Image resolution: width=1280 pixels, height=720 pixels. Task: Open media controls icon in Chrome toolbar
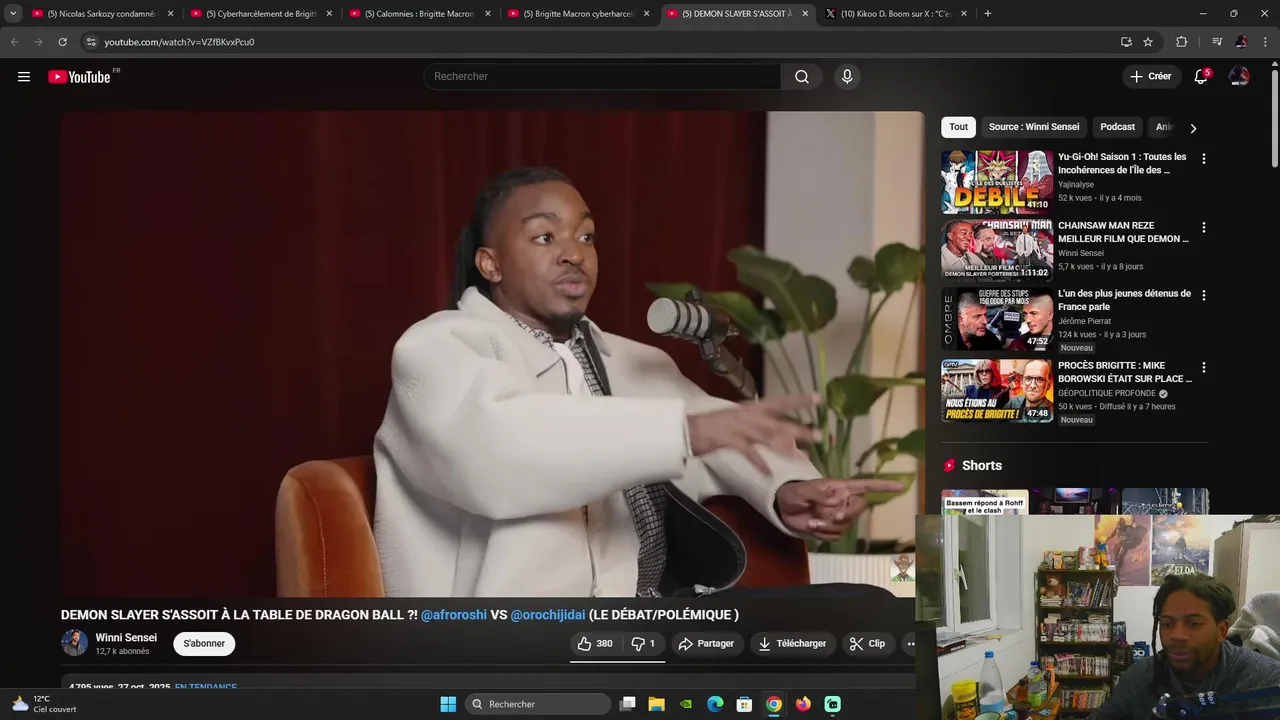[x=1217, y=42]
